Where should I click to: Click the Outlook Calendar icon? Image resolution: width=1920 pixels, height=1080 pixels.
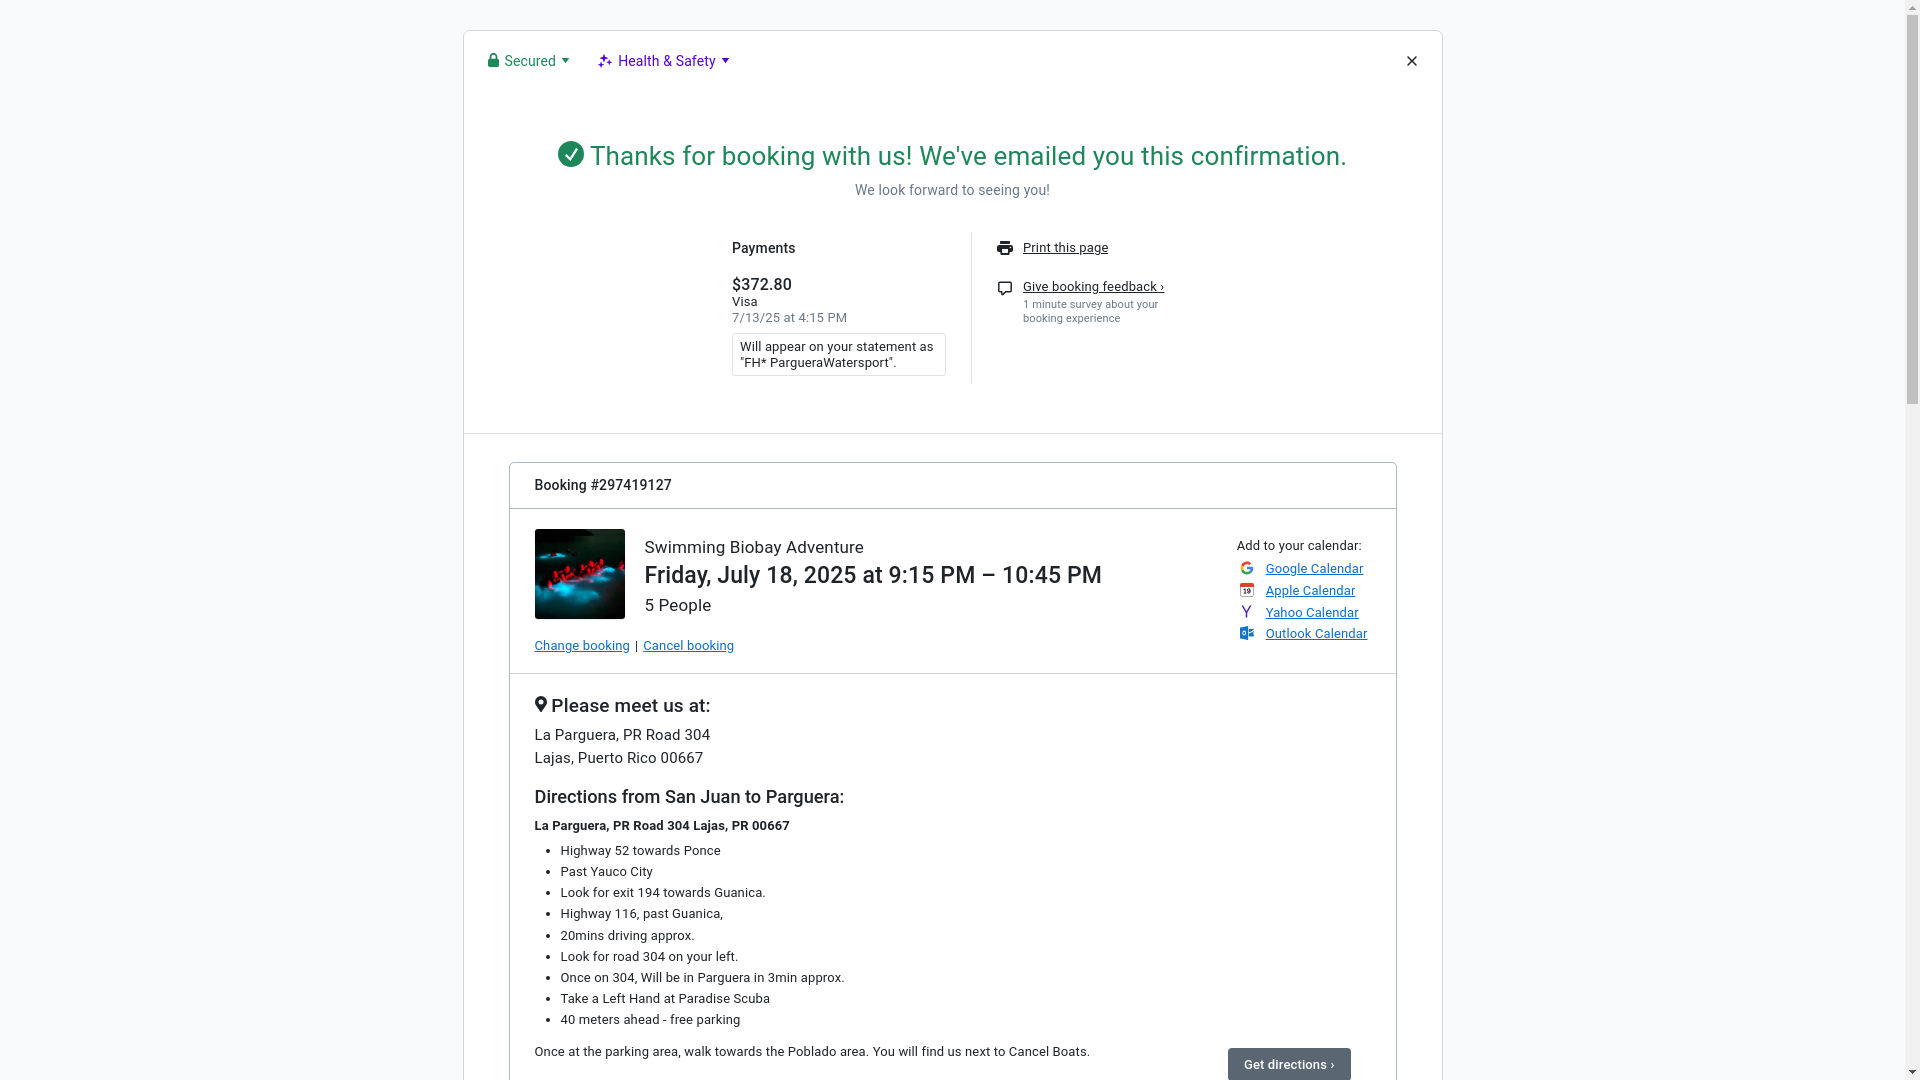(x=1247, y=634)
